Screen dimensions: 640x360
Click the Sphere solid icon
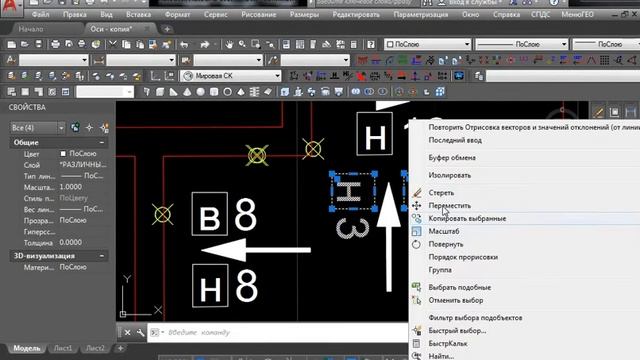tap(200, 92)
